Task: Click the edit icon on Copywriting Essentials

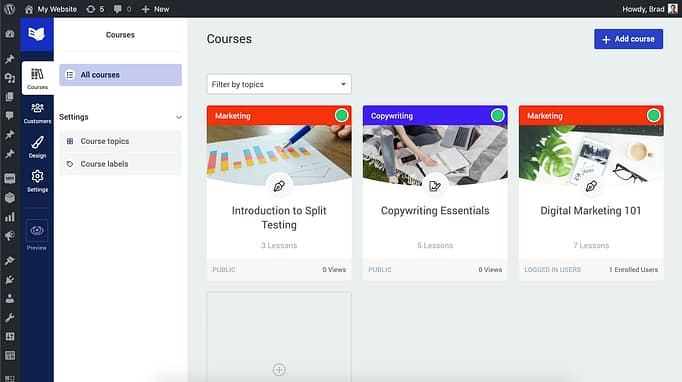Action: coord(435,186)
